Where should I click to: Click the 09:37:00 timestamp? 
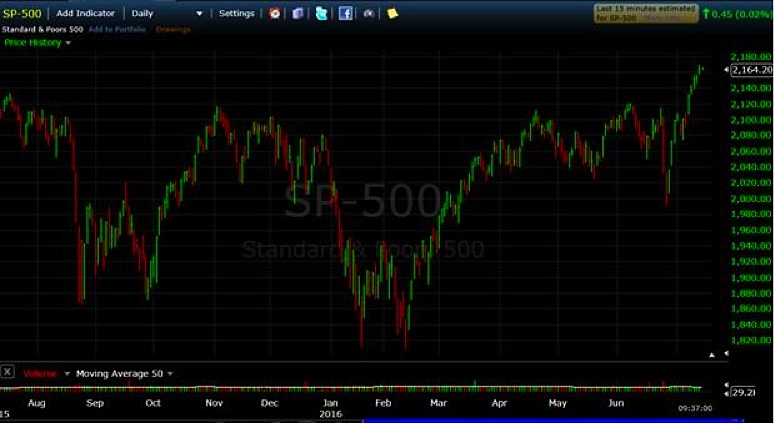point(695,408)
